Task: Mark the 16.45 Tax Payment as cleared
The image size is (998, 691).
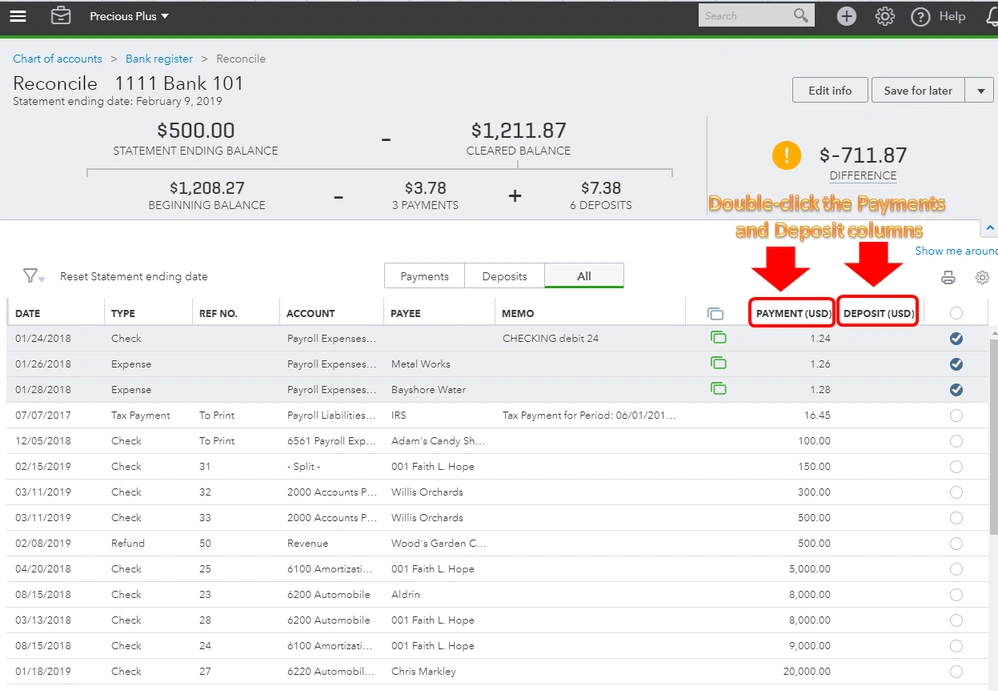Action: (x=956, y=415)
